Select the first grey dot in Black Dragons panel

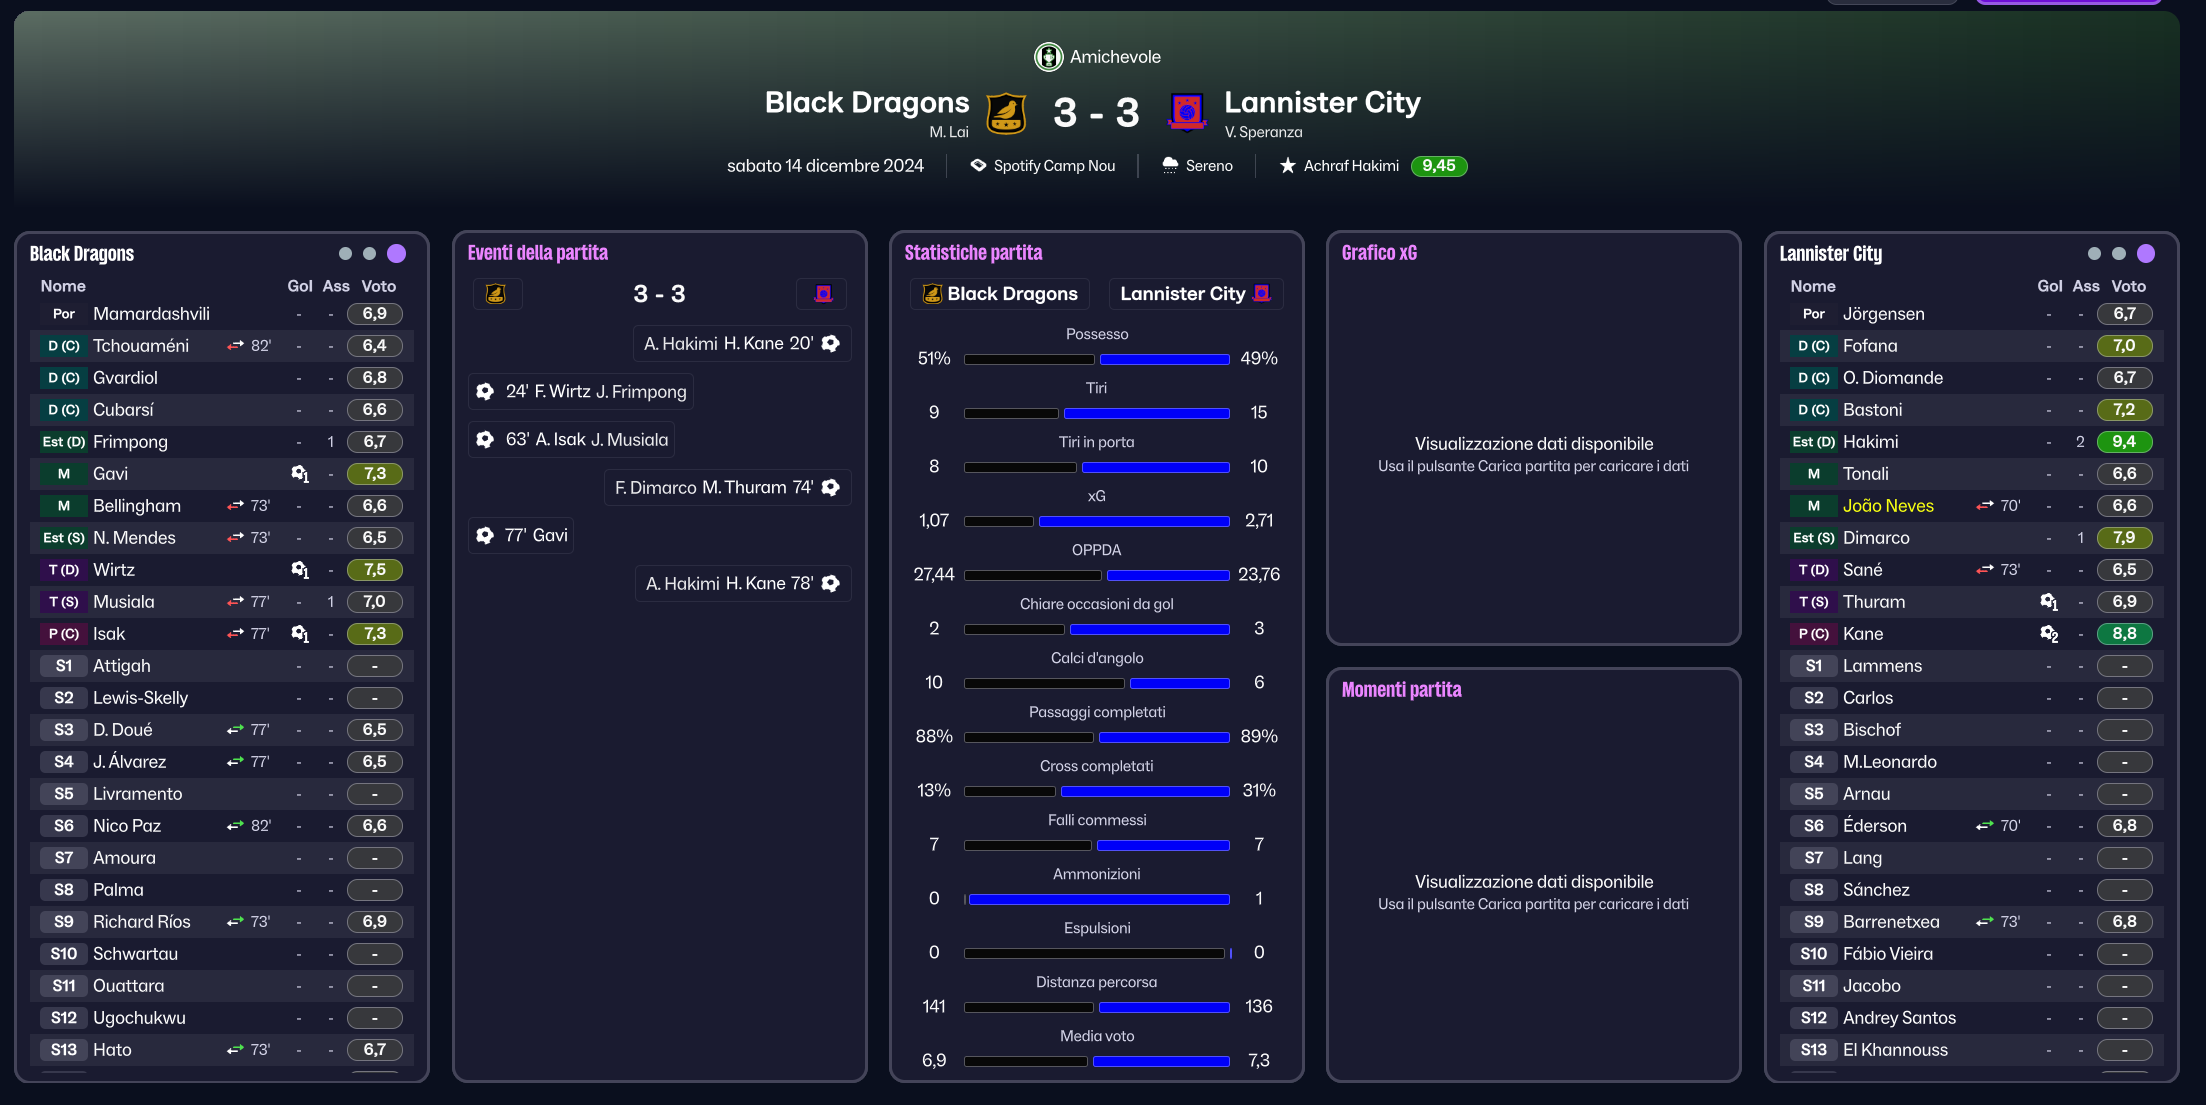tap(345, 254)
